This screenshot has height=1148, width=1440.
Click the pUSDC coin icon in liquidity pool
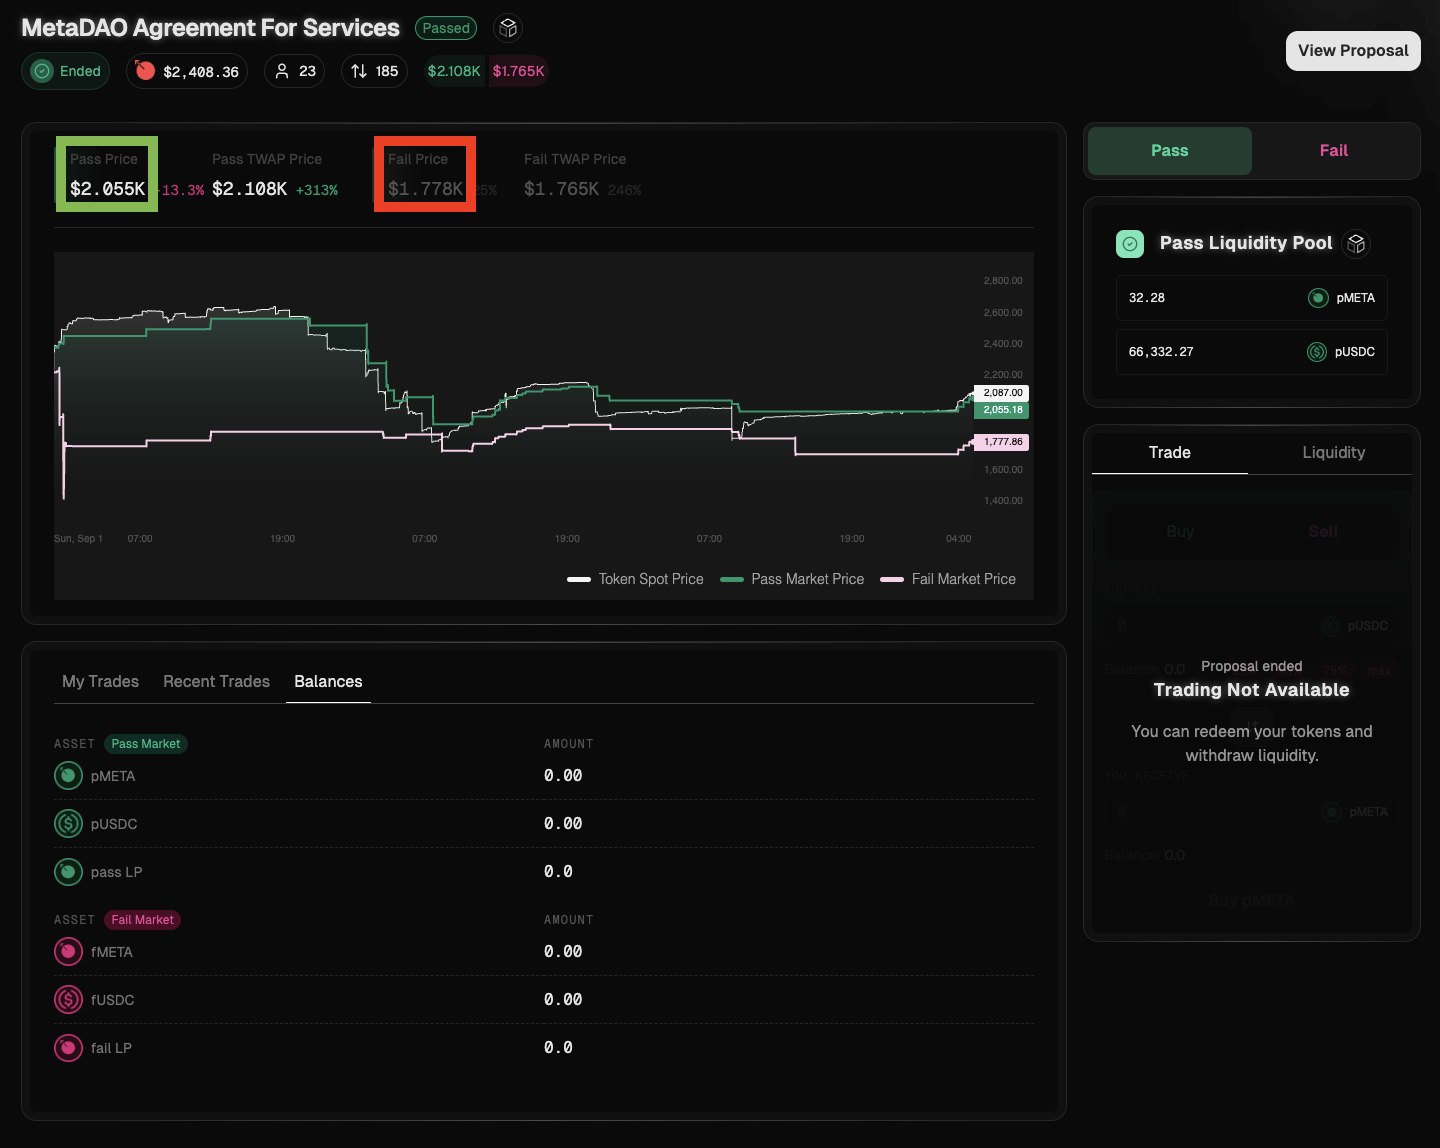point(1317,352)
